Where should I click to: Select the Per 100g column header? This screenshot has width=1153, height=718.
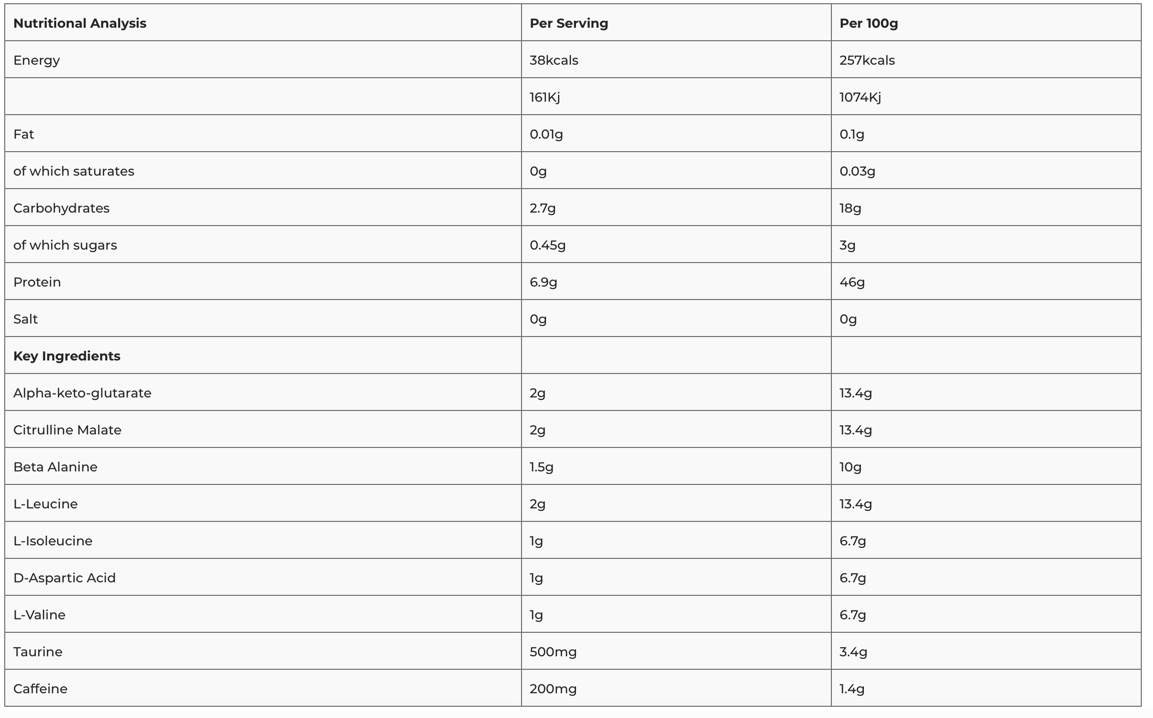pos(868,23)
